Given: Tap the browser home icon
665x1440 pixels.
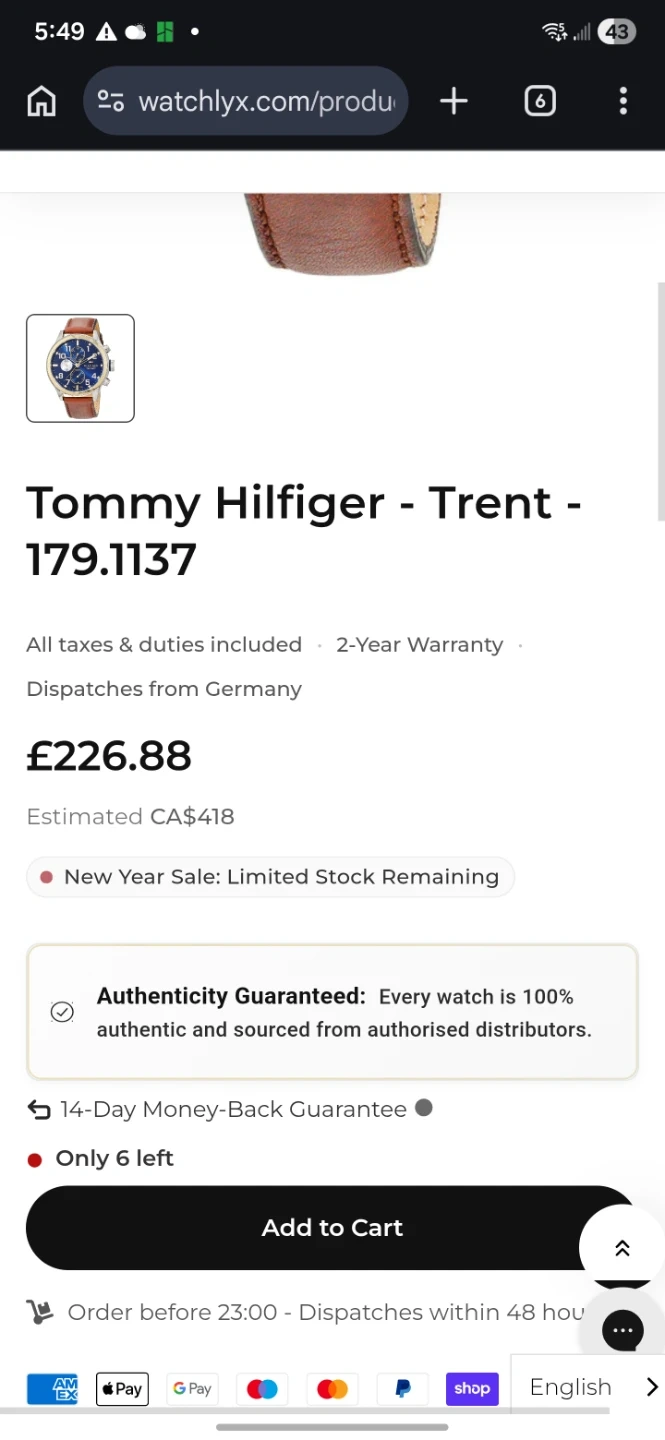Looking at the screenshot, I should (x=41, y=101).
